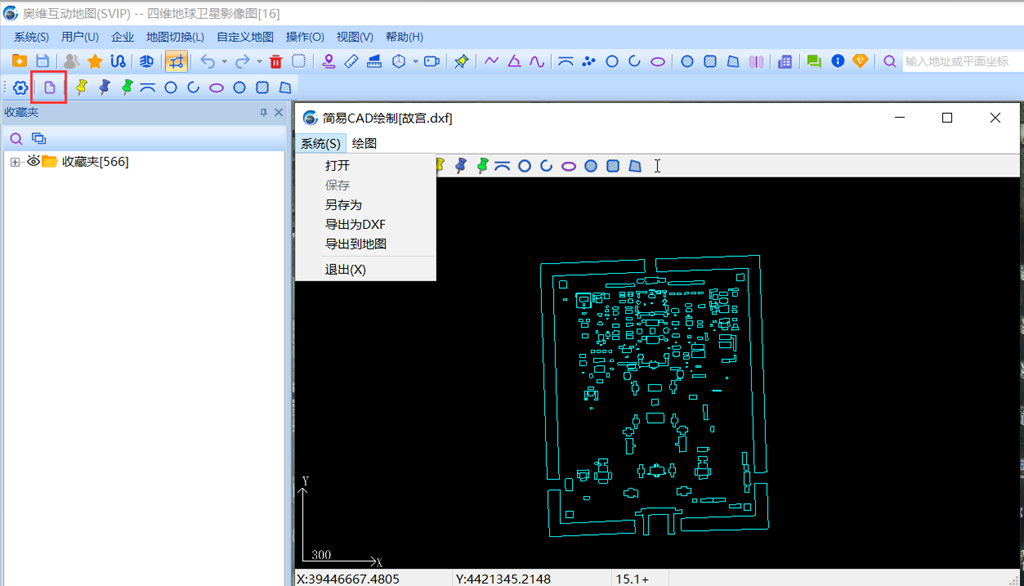1024x586 pixels.
Task: Choose 导出为DXF from the menu
Action: pyautogui.click(x=355, y=224)
